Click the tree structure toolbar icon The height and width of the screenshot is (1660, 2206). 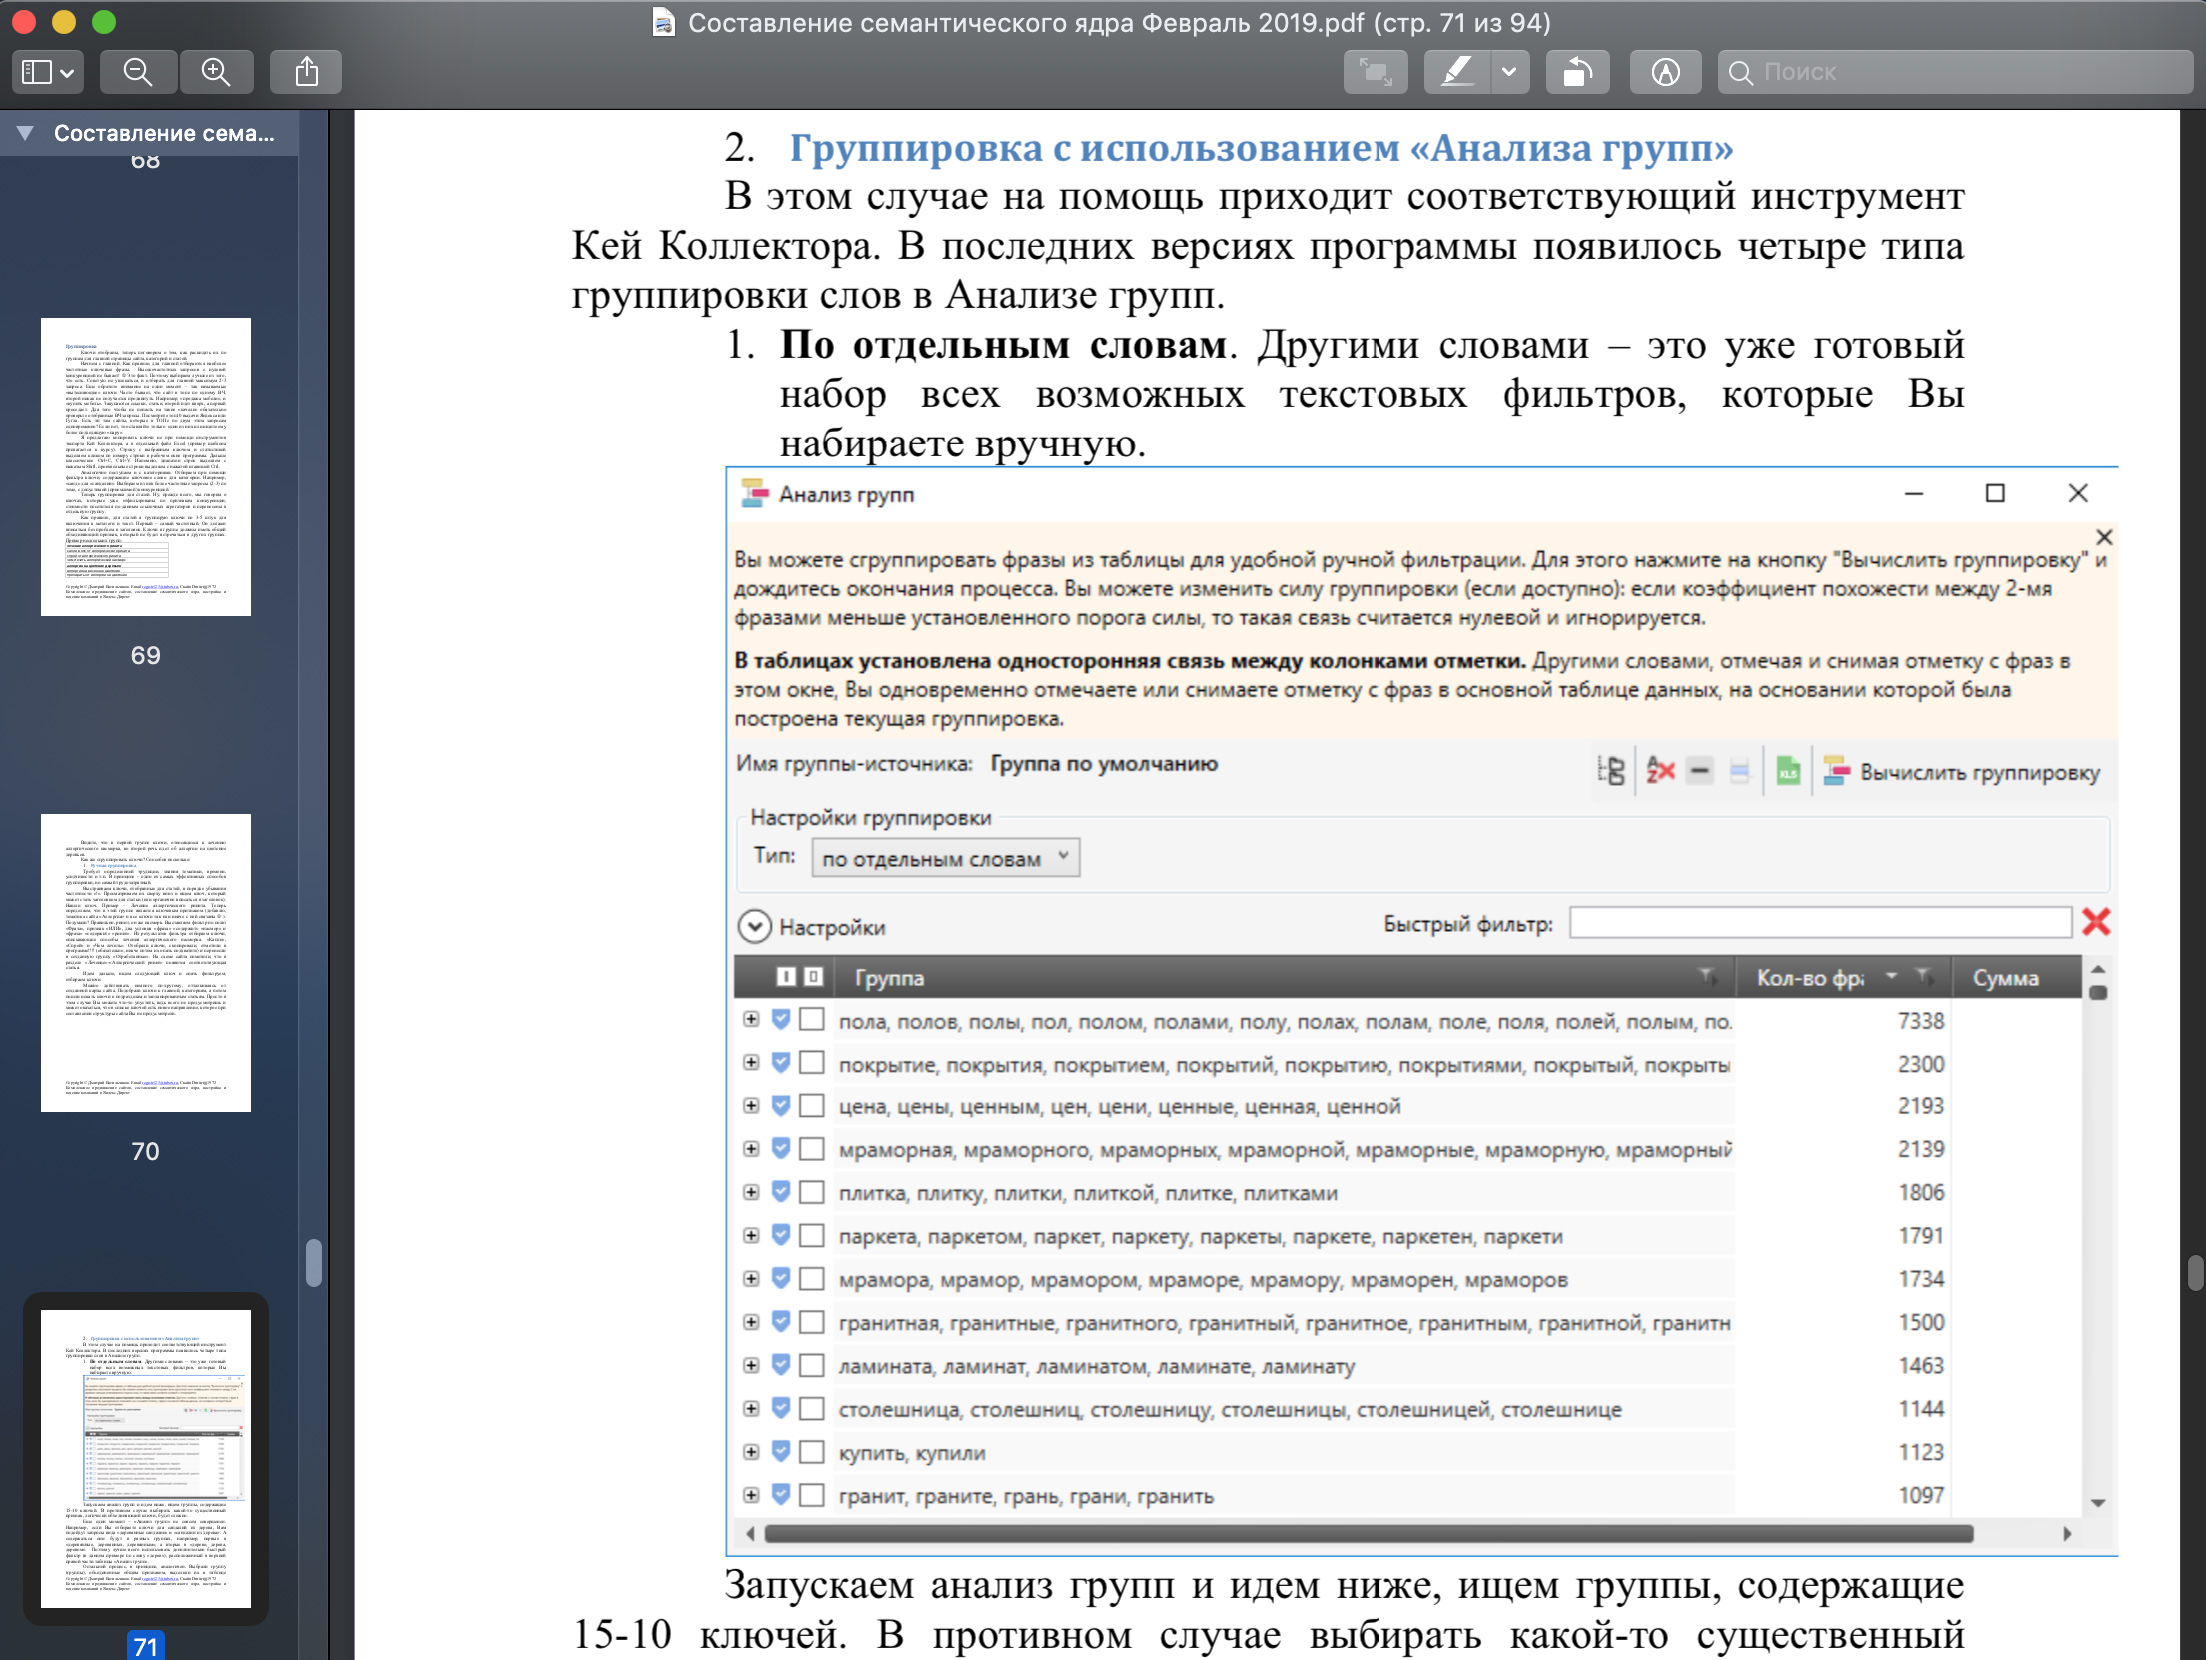1611,771
